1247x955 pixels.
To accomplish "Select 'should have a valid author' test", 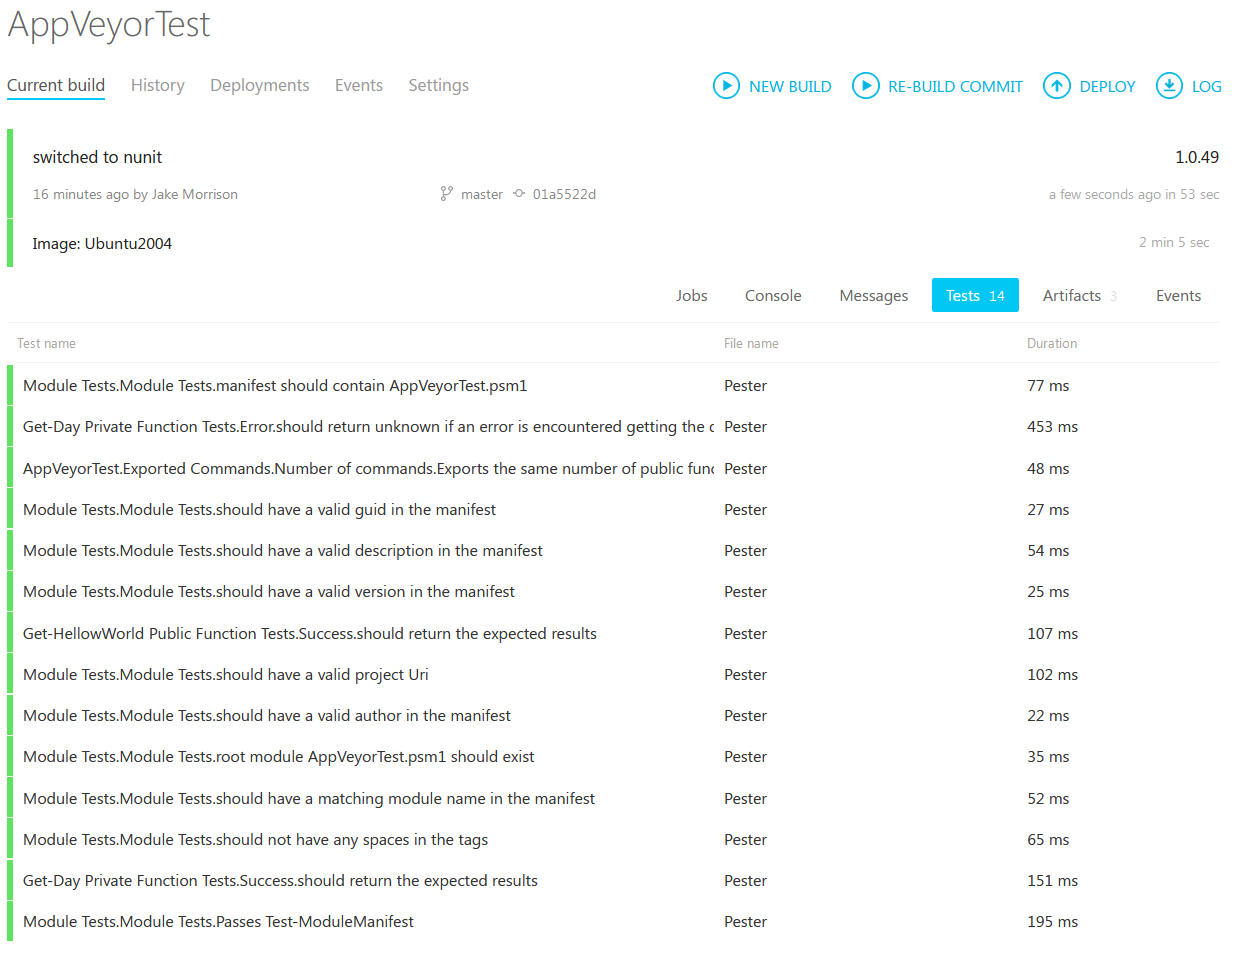I will pos(613,715).
